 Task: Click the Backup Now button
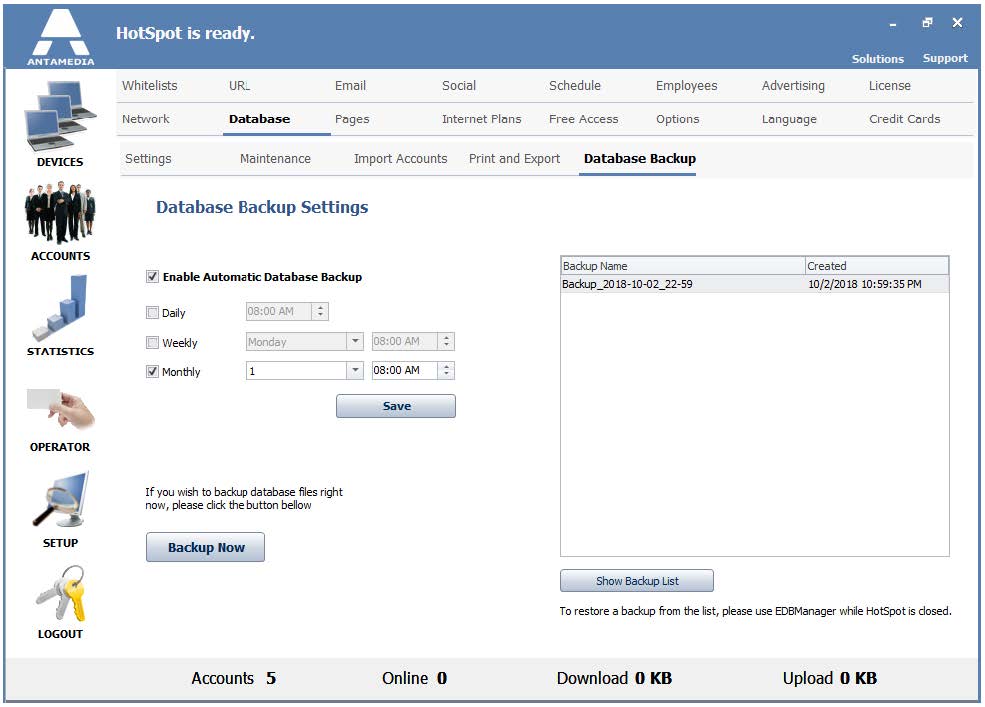[205, 547]
